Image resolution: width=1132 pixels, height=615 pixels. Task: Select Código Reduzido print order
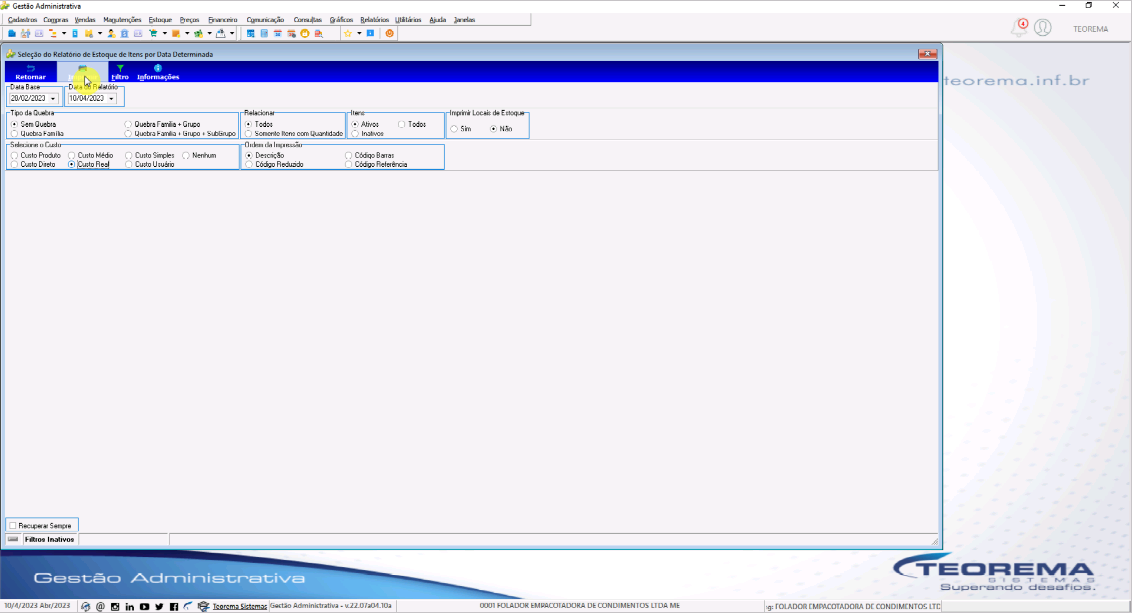249,165
